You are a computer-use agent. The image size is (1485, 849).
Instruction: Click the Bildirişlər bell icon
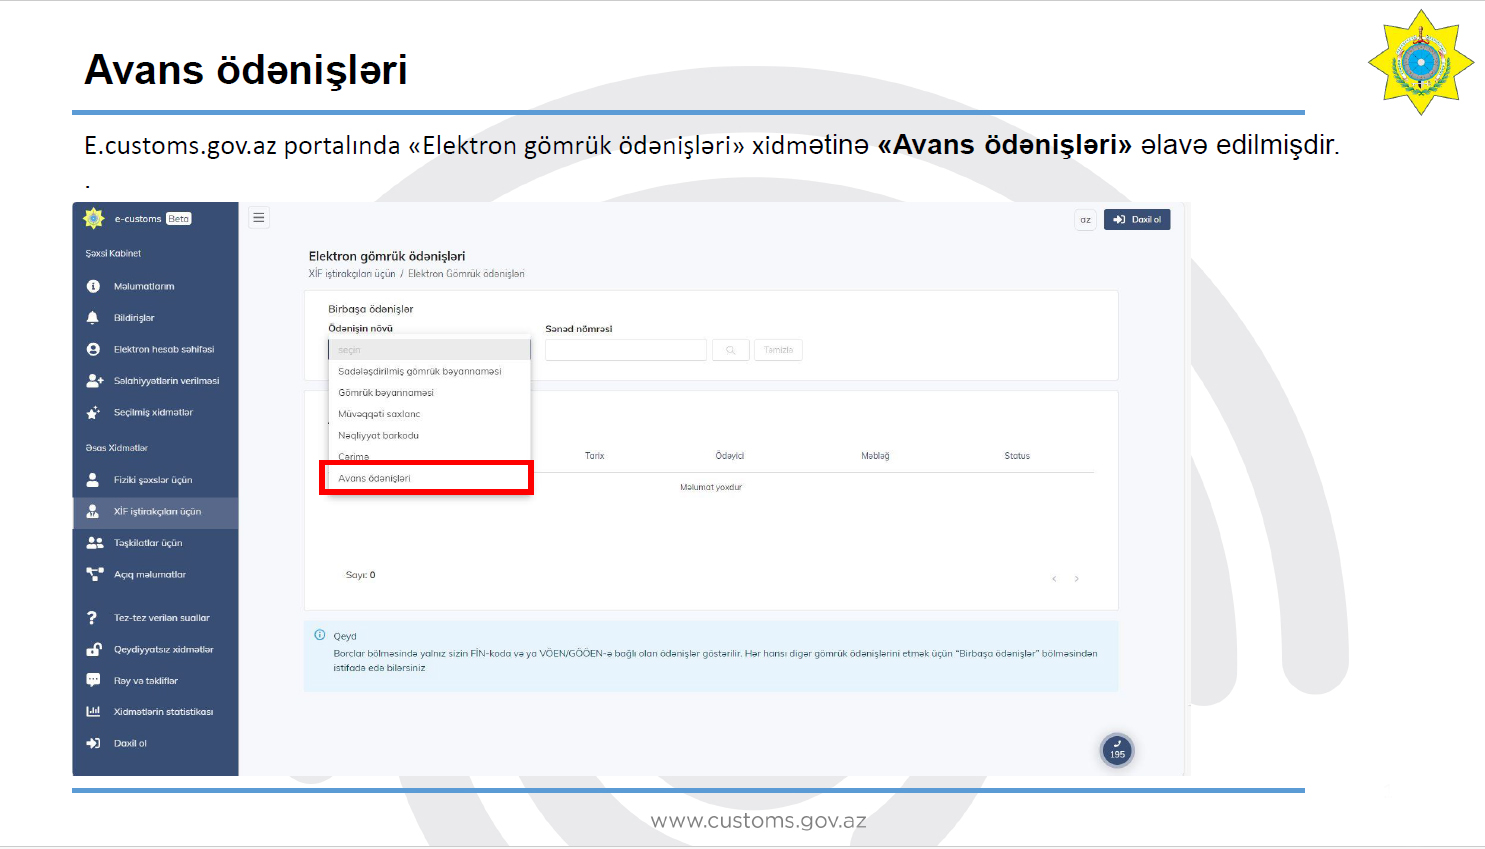pyautogui.click(x=93, y=318)
